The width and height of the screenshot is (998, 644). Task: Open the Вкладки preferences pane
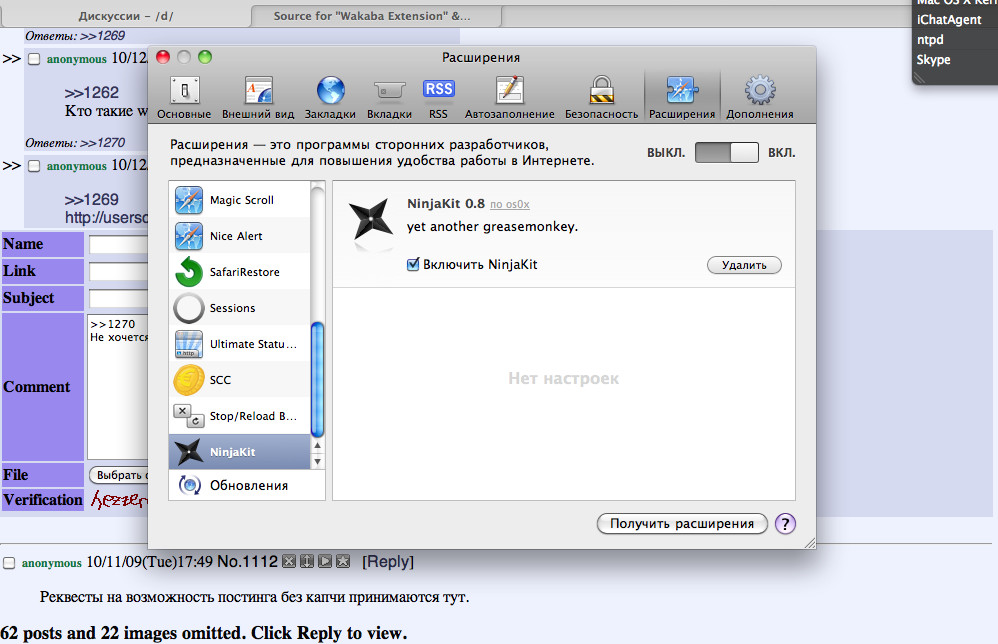[389, 97]
